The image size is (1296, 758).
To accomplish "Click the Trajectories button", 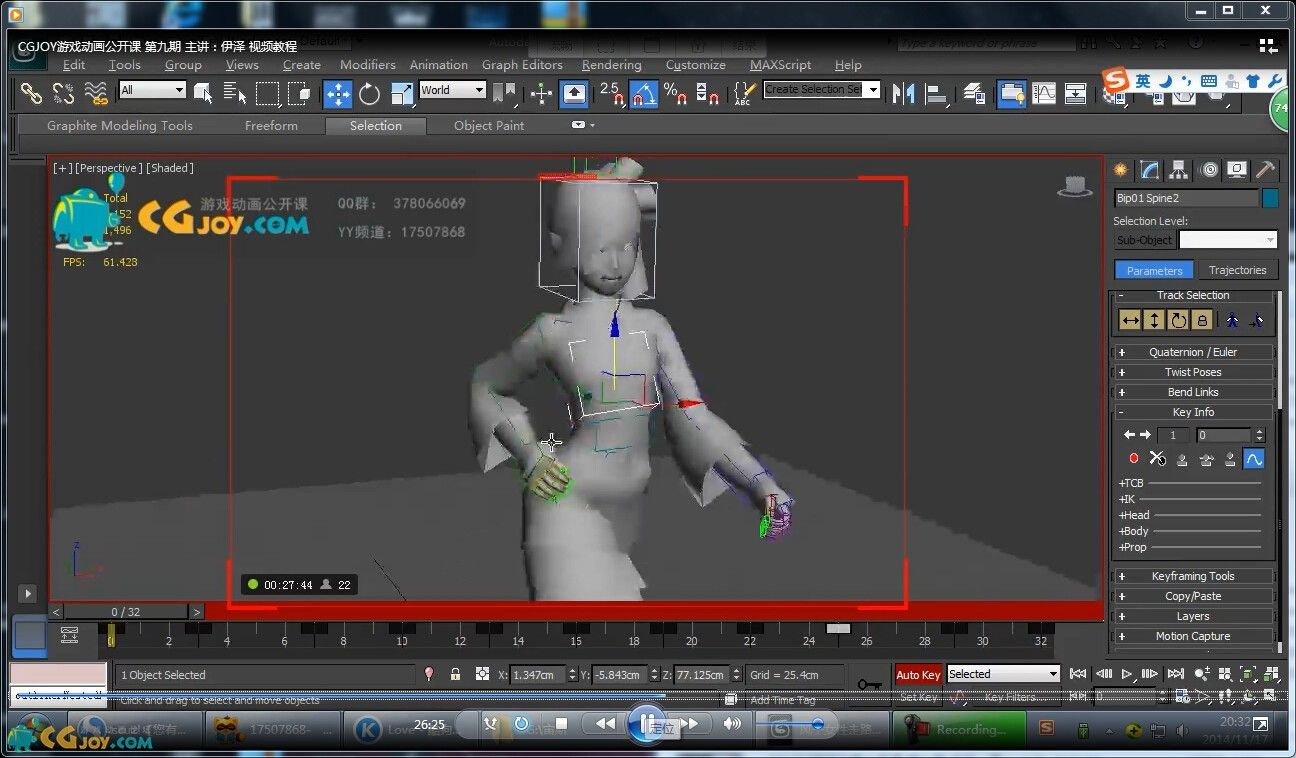I will point(1237,270).
